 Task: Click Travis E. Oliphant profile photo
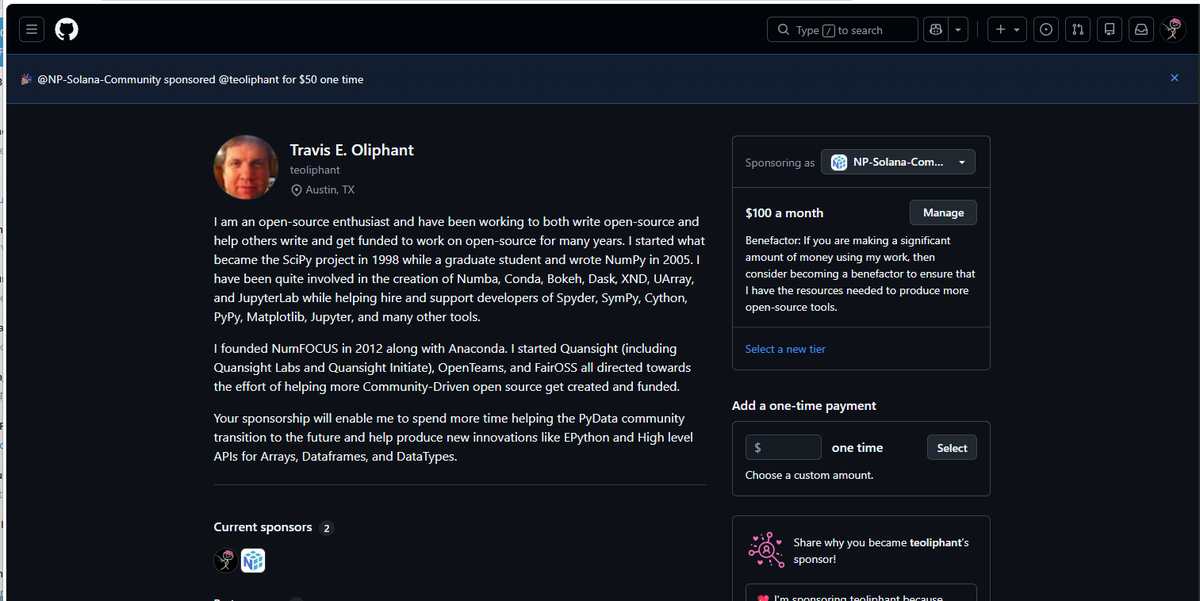point(246,167)
